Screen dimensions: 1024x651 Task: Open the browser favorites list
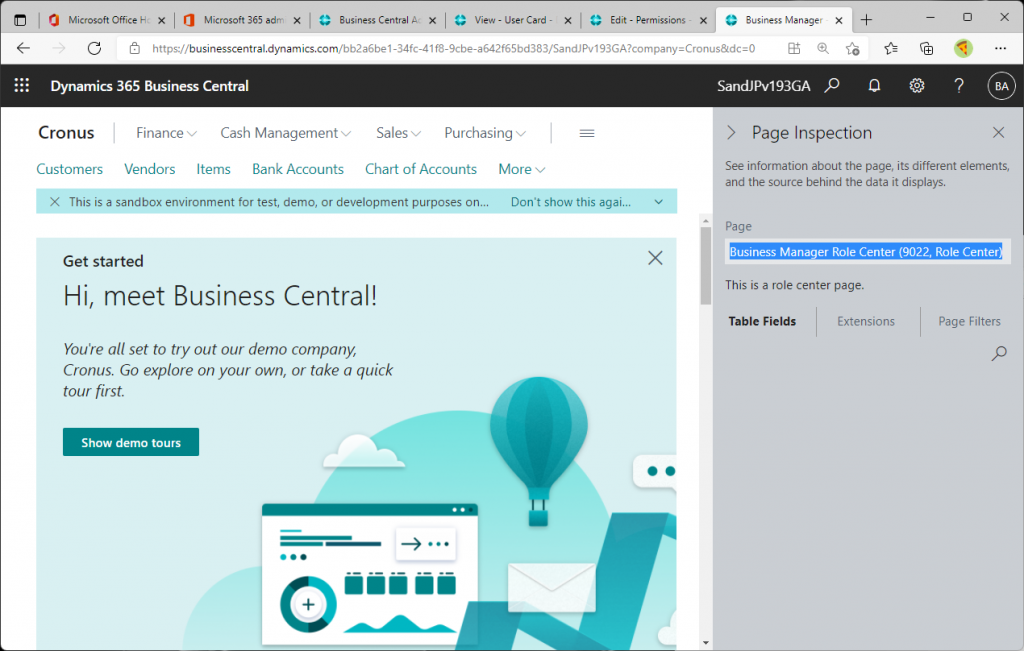tap(890, 48)
